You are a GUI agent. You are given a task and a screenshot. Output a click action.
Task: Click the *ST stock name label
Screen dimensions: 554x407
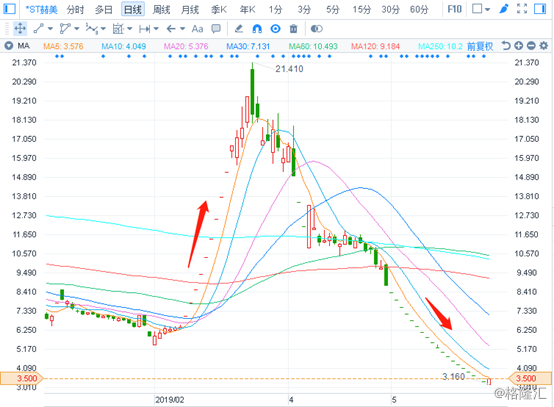(41, 10)
